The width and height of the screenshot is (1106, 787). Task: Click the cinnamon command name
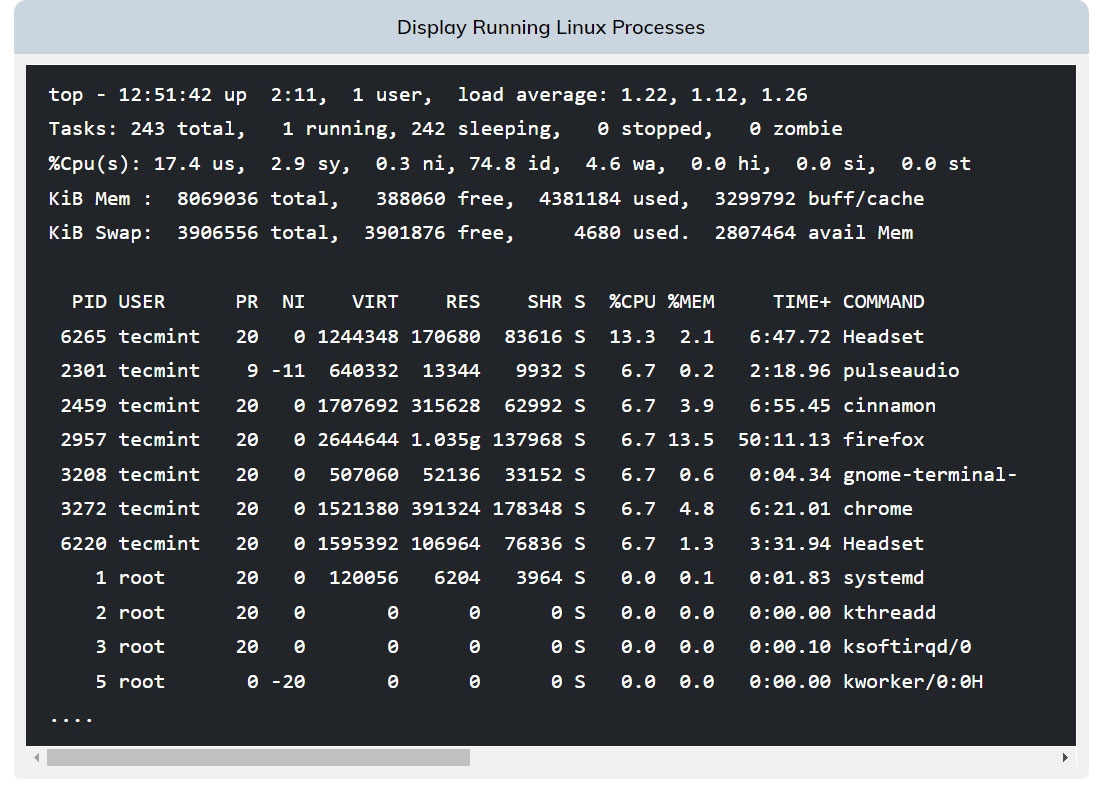pos(889,405)
